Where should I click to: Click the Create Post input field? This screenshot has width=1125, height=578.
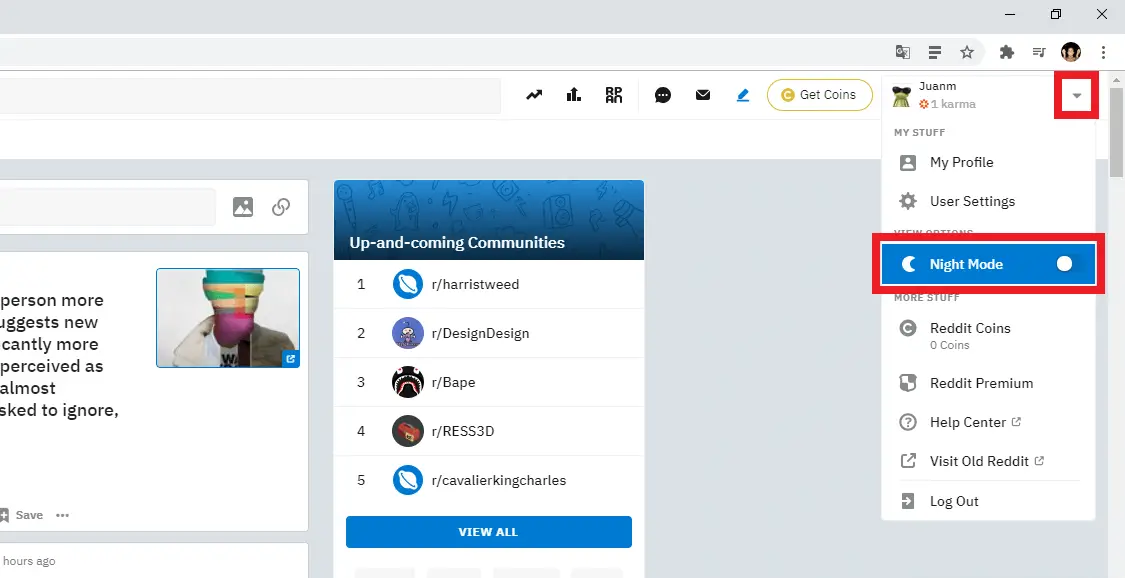pyautogui.click(x=108, y=207)
